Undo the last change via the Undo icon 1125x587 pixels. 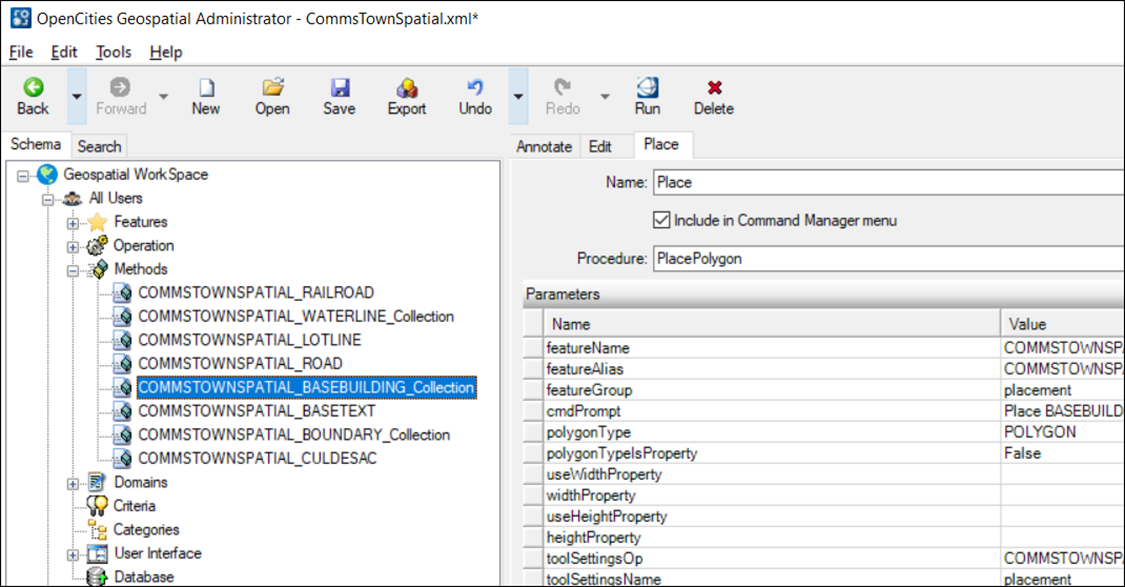[474, 95]
